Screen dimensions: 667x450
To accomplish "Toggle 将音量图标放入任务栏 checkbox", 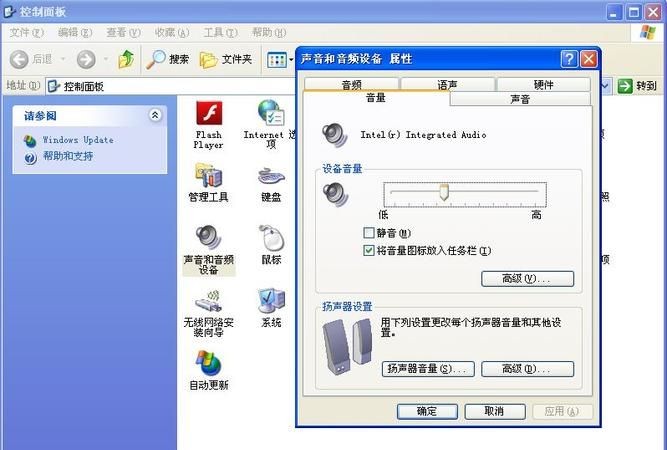I will tap(368, 250).
